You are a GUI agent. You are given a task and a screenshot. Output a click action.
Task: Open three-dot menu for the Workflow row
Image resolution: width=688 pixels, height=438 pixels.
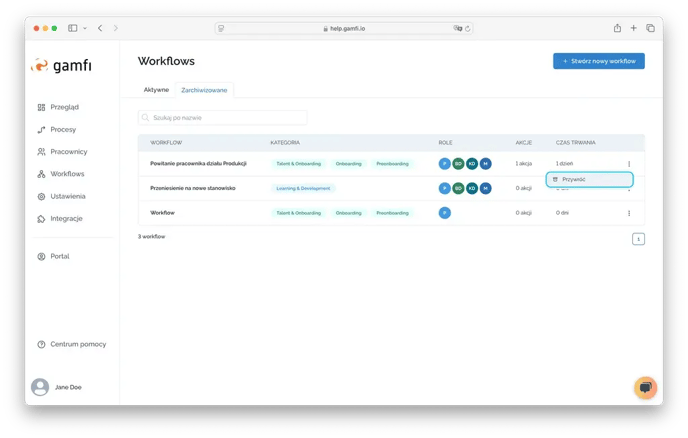coord(629,213)
